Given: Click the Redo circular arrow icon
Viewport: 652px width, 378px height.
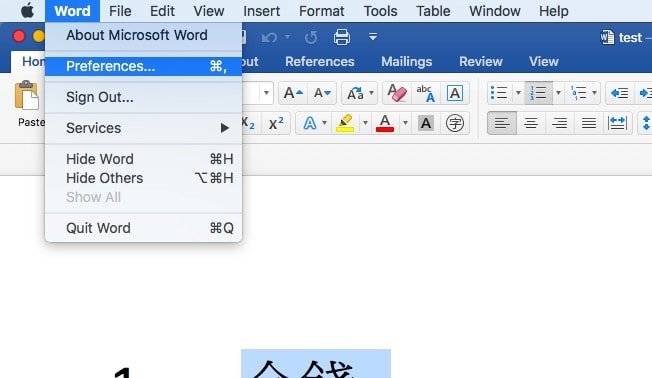Looking at the screenshot, I should tap(311, 37).
